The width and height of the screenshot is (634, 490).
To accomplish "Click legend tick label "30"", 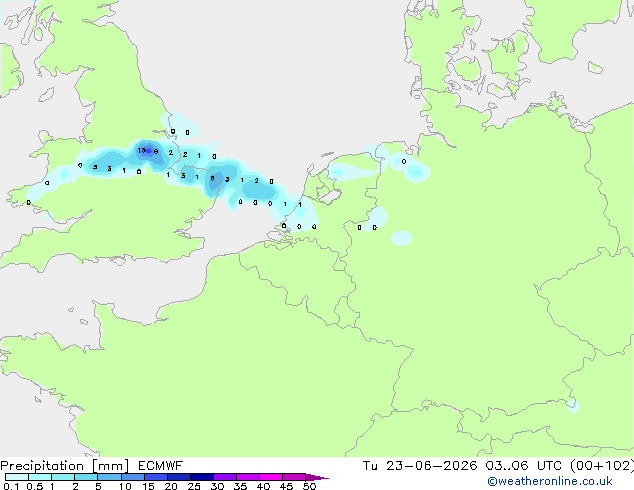I will tap(217, 486).
